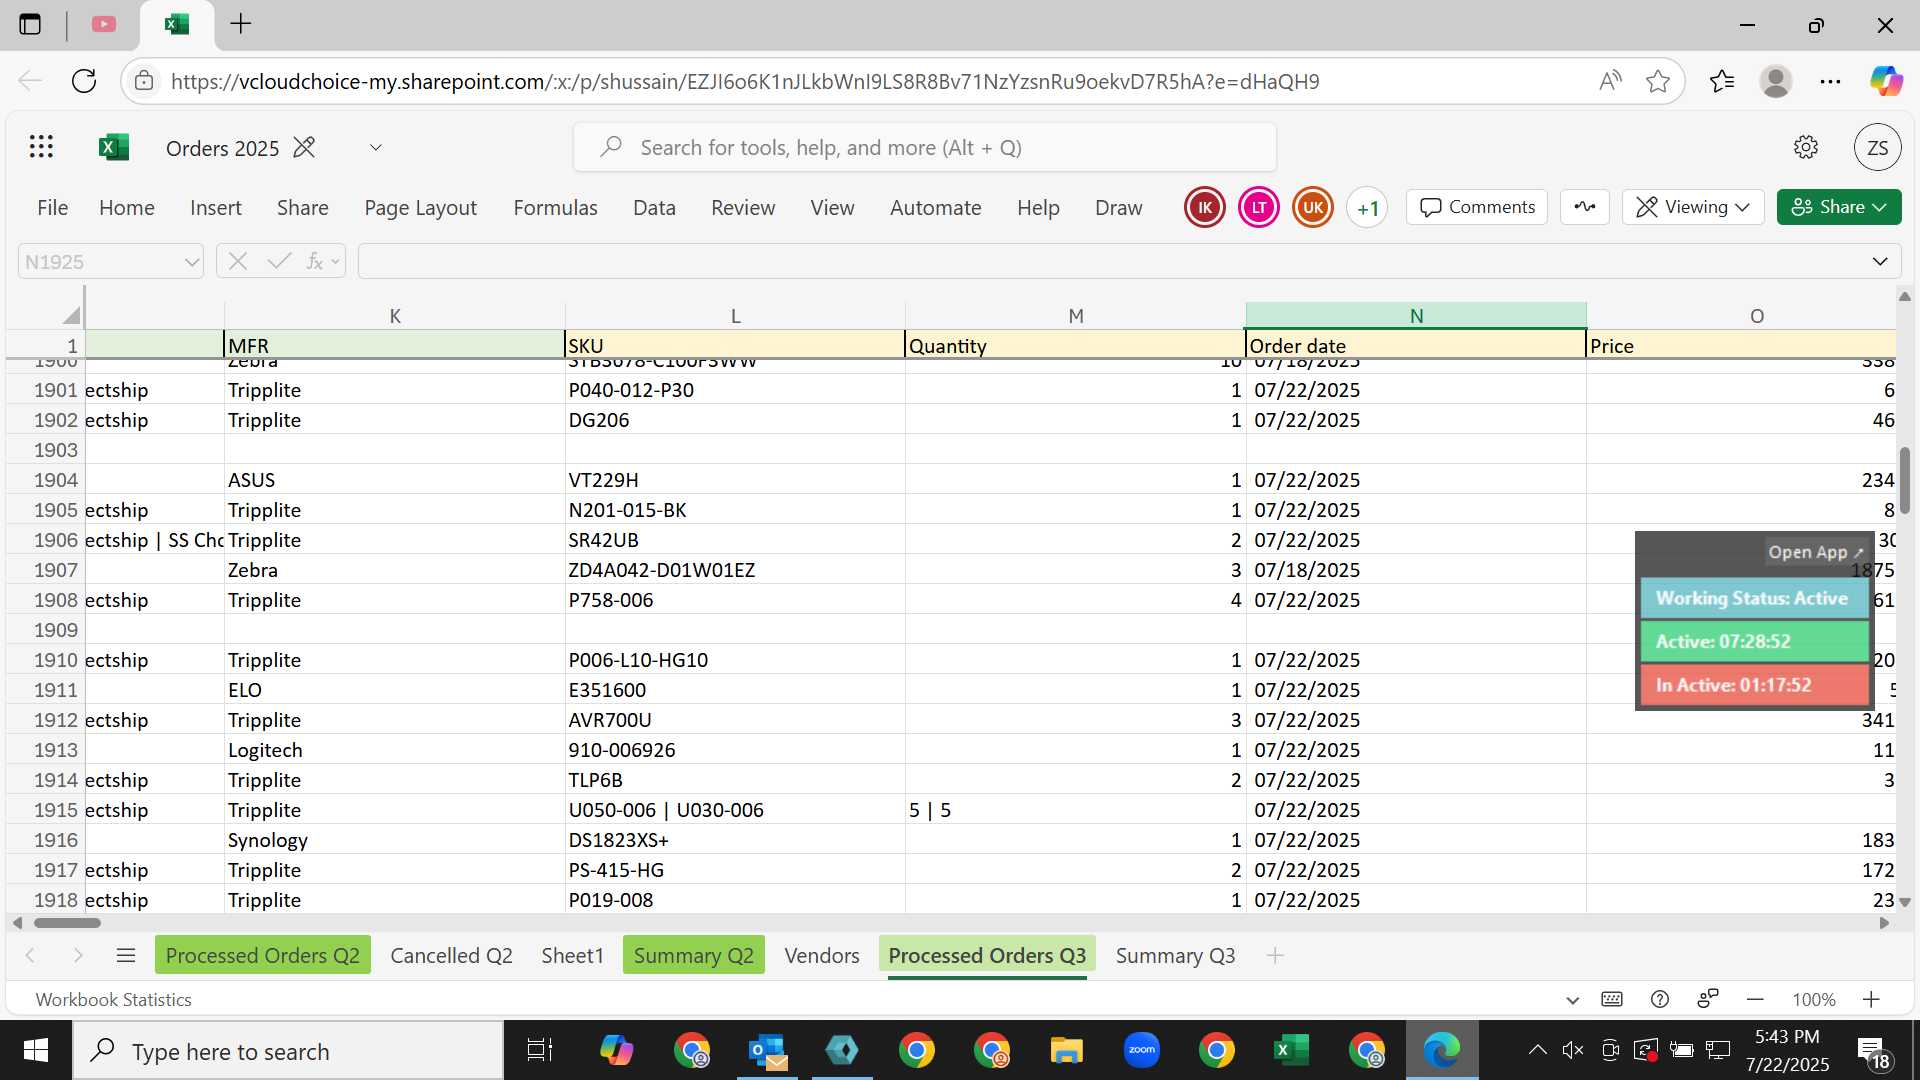Click the enter checkmark in formula bar

click(x=279, y=262)
